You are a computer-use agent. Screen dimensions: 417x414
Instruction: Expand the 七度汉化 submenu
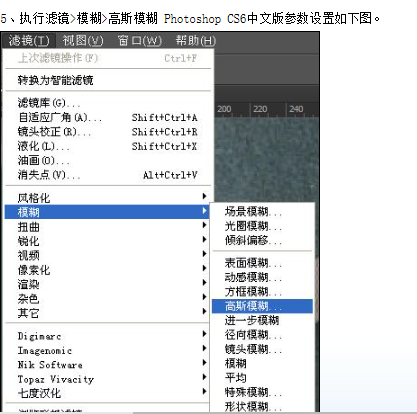[x=107, y=393]
